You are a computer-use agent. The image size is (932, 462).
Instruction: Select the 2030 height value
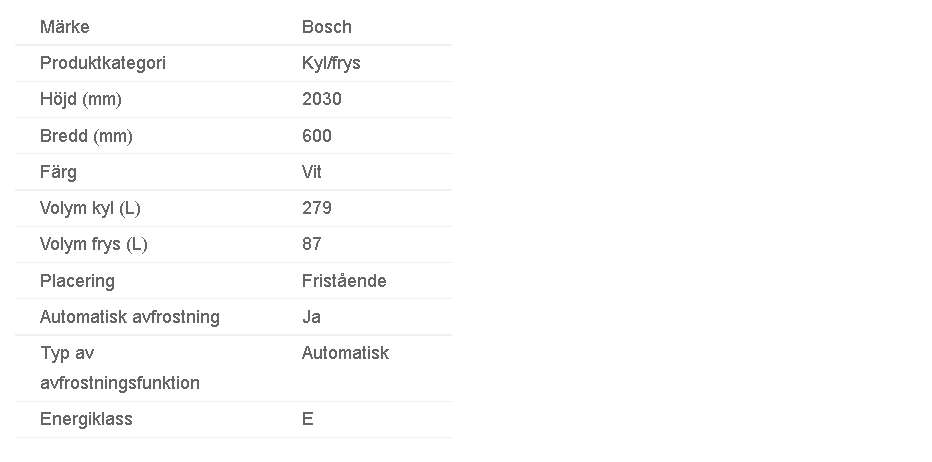coord(322,99)
